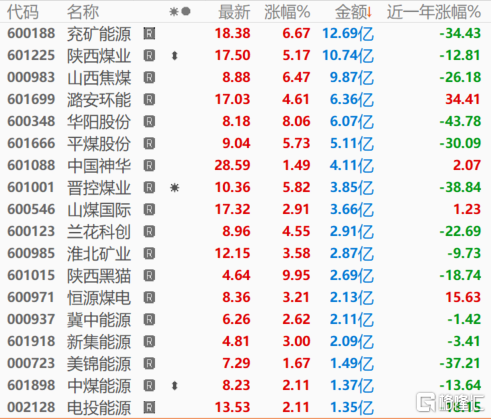The height and width of the screenshot is (419, 491).
Task: Click the 2.13亿 amount for 恒源煤电
Action: [x=352, y=298]
